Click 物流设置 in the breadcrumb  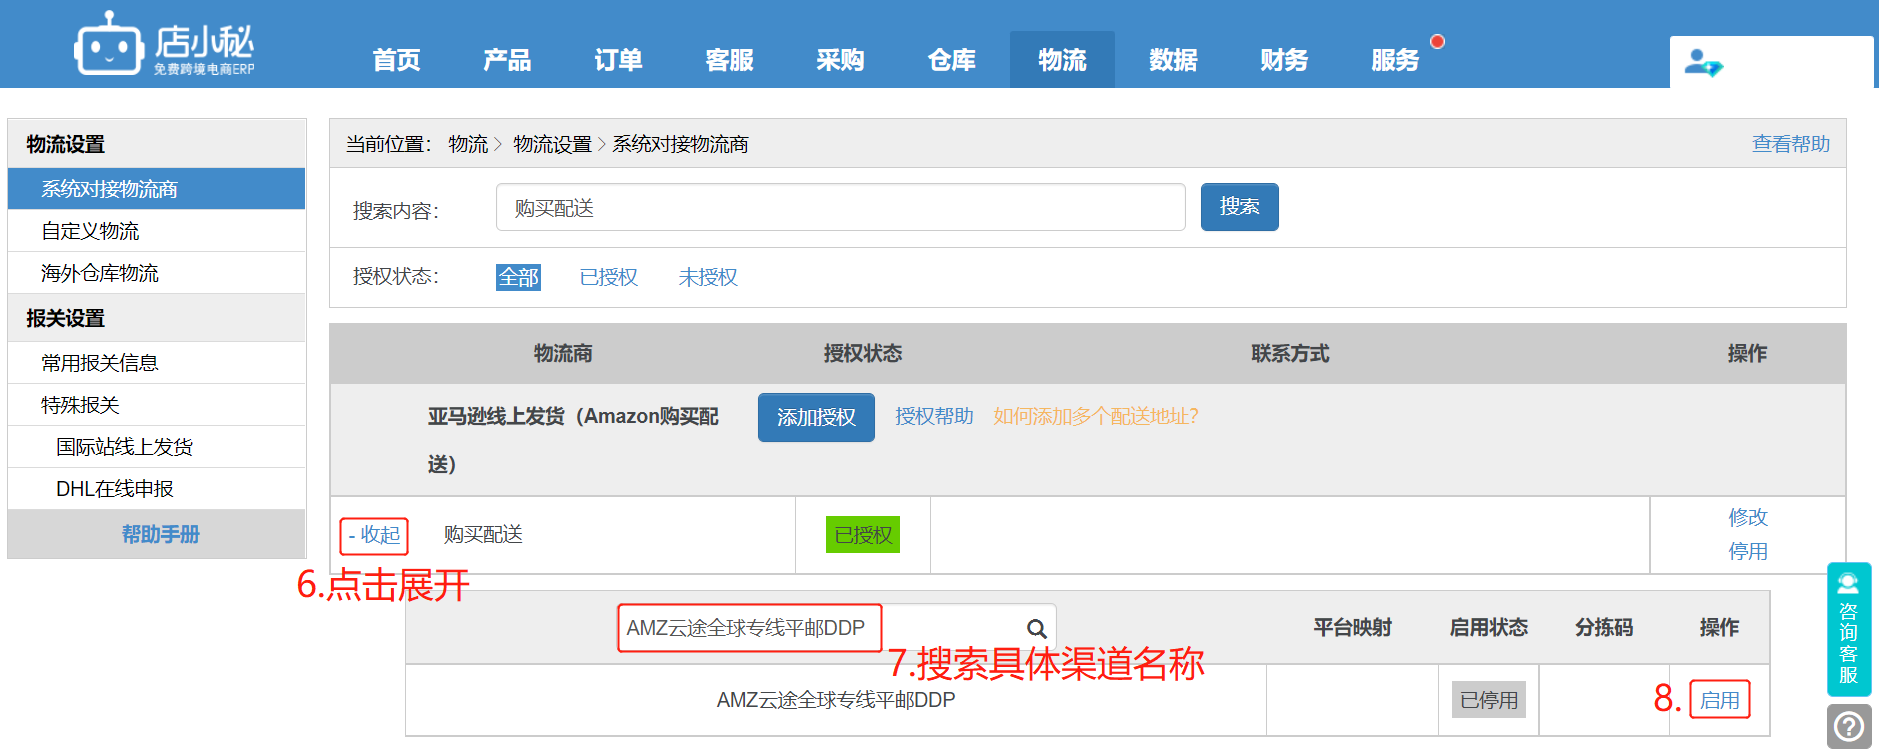pos(552,144)
